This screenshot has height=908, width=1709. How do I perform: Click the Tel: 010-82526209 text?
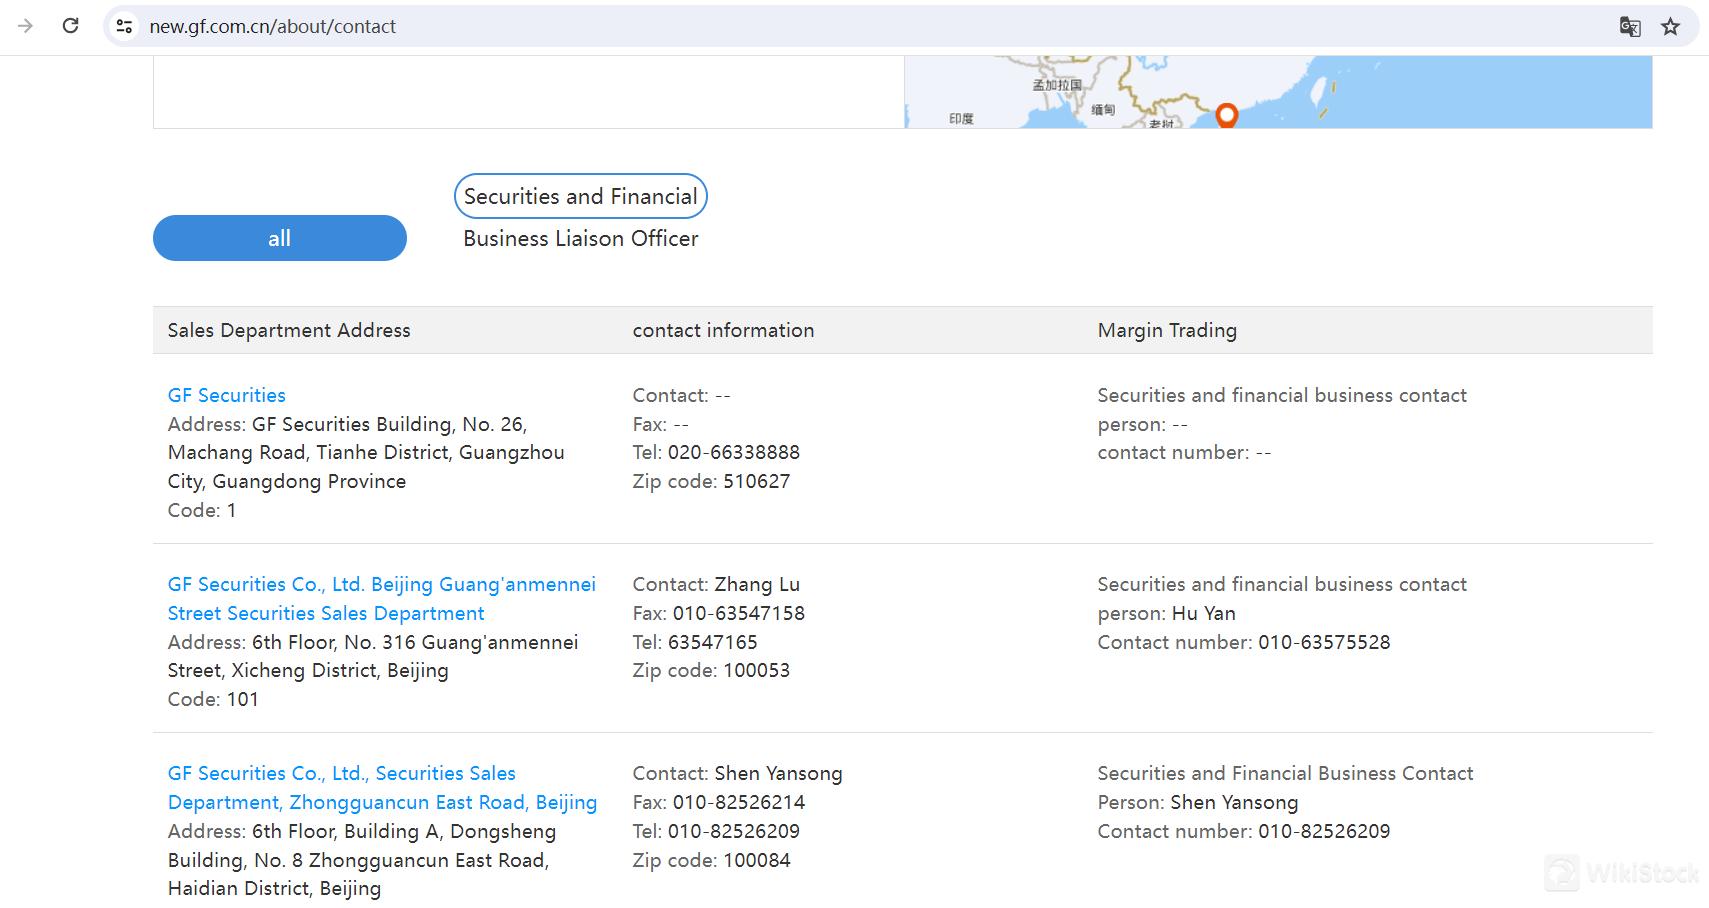[716, 831]
